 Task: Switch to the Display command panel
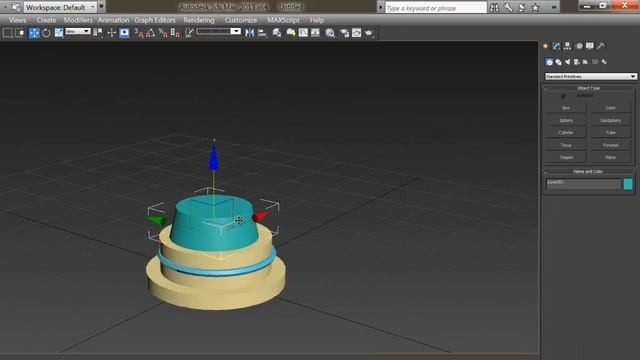(x=589, y=46)
